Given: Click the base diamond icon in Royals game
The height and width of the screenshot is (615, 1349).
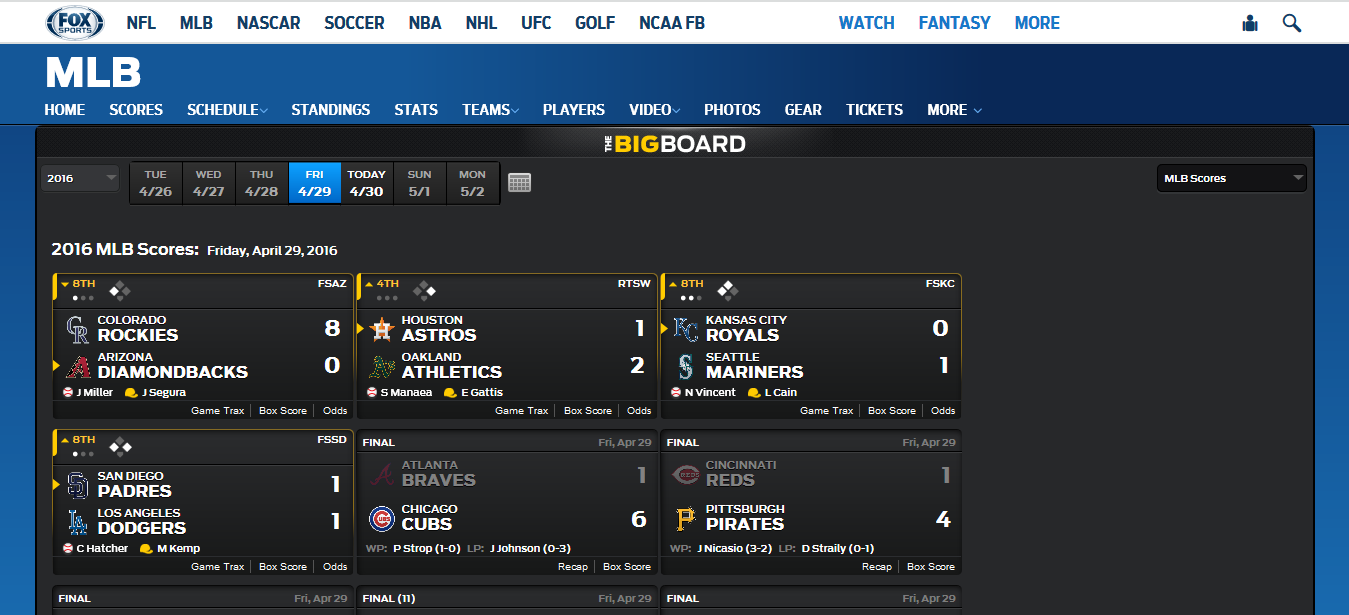Looking at the screenshot, I should click(x=728, y=291).
